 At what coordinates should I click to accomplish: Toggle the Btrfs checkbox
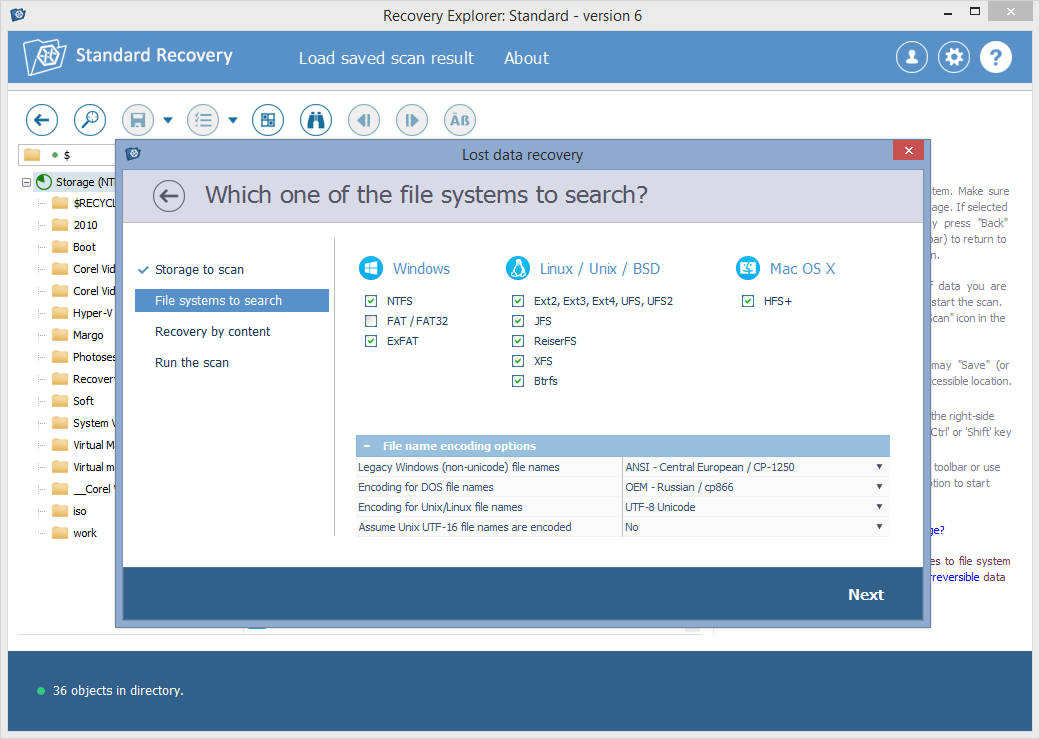click(518, 381)
